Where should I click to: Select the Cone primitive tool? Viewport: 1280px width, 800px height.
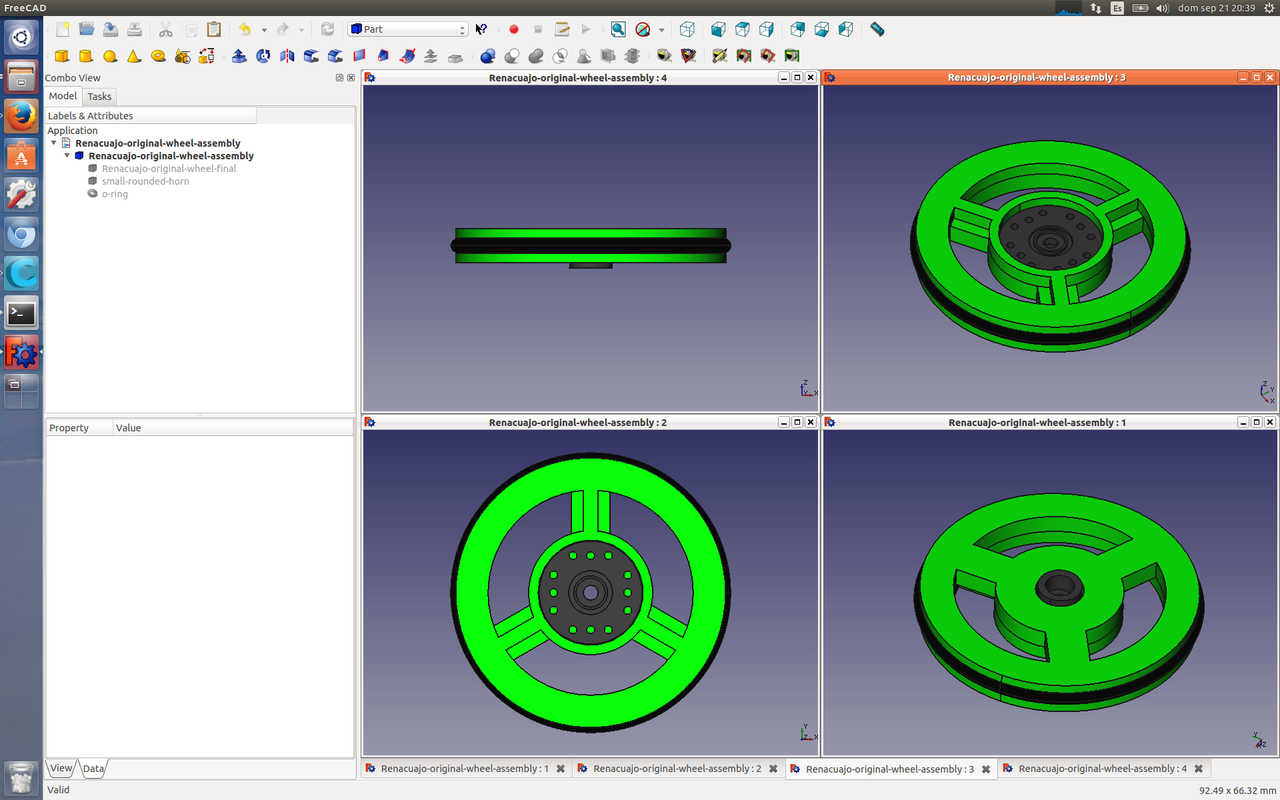(134, 56)
